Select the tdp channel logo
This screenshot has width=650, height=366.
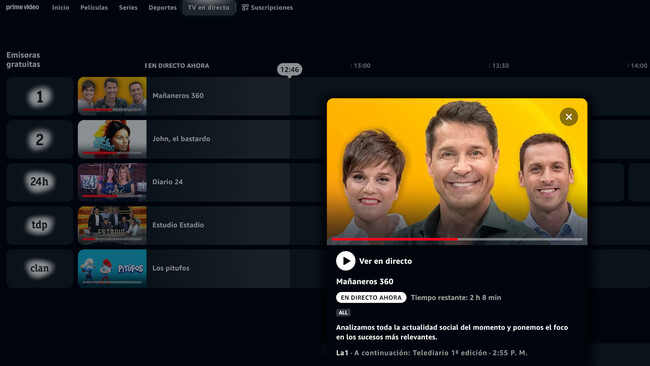point(40,225)
